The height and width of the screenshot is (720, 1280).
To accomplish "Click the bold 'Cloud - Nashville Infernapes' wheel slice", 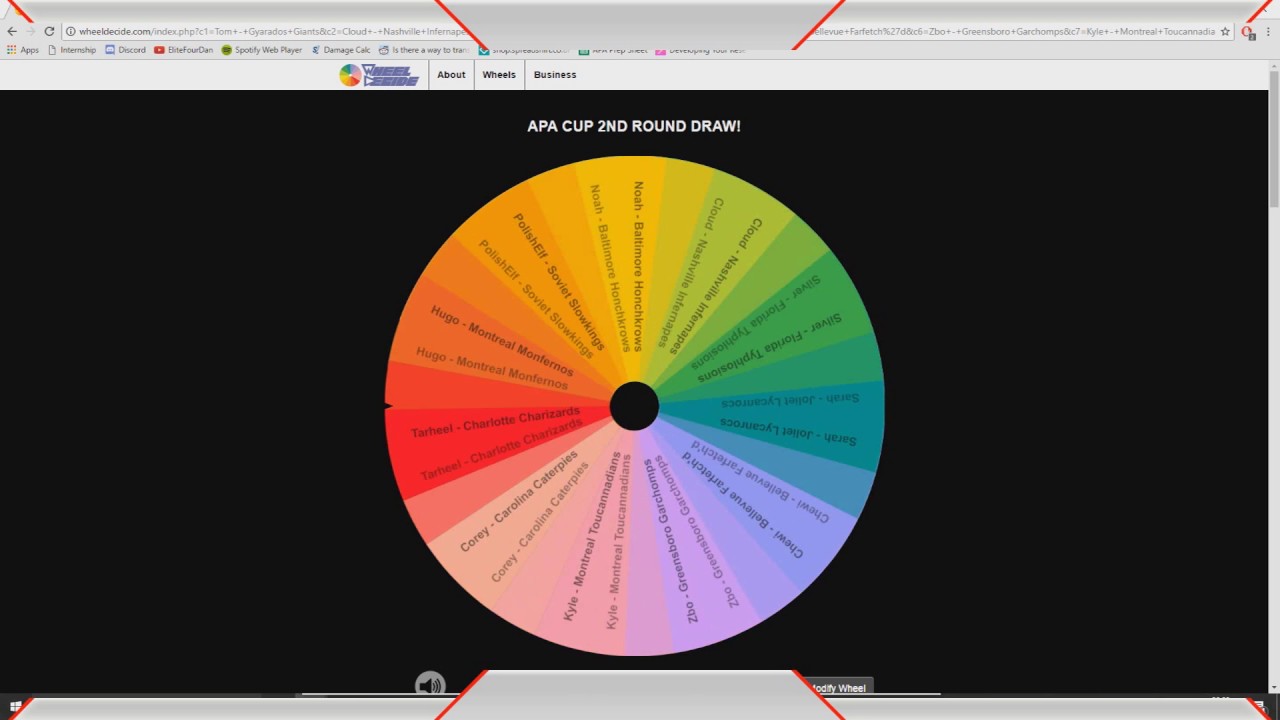I will 718,285.
